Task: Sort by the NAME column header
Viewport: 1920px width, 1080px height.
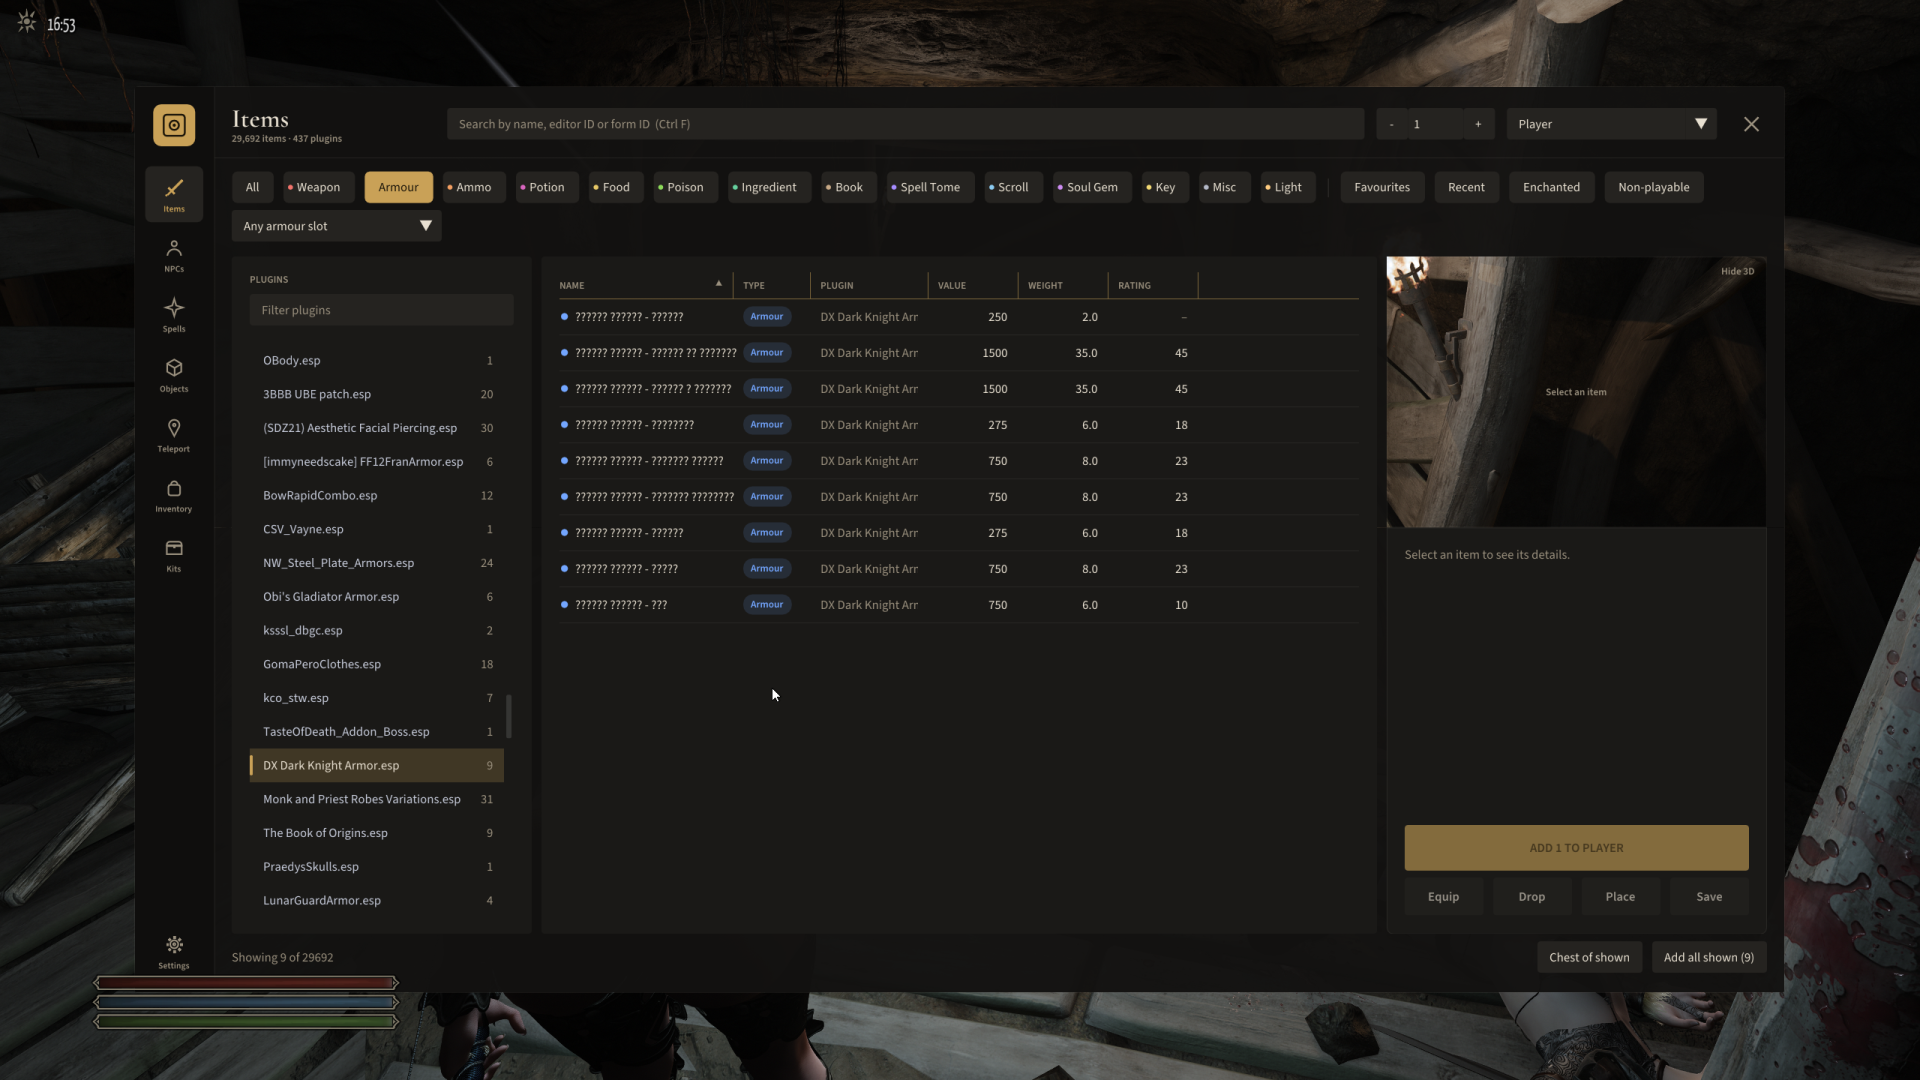Action: point(642,285)
